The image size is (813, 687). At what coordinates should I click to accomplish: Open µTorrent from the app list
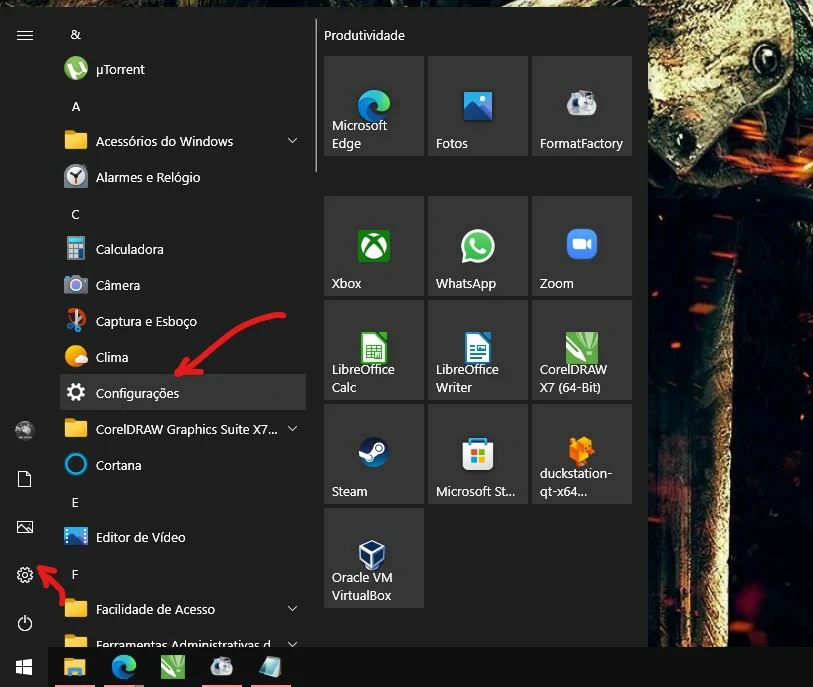(x=183, y=69)
